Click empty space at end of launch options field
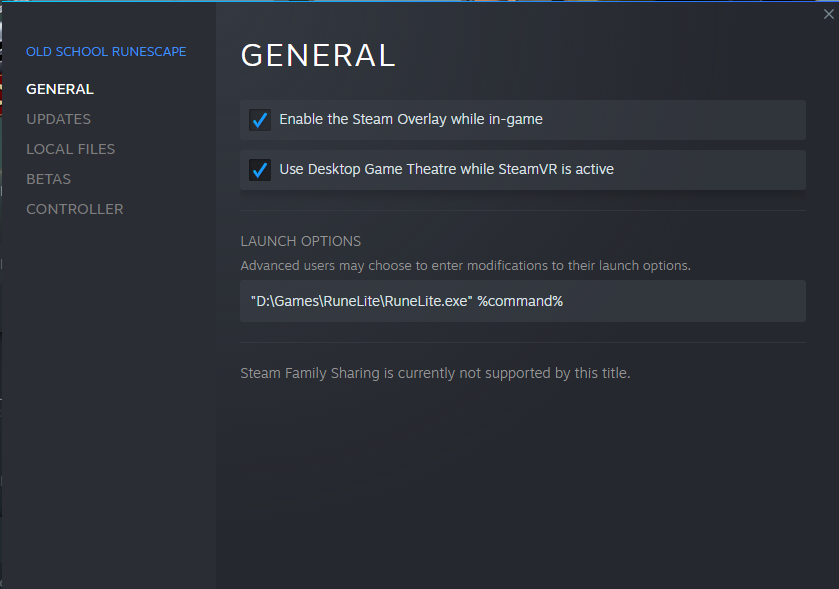The image size is (839, 589). coord(690,301)
